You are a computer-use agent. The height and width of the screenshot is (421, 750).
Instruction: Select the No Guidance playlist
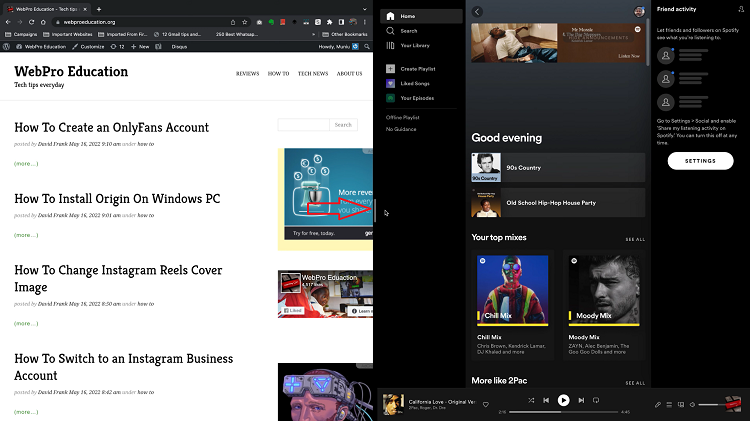coord(401,129)
